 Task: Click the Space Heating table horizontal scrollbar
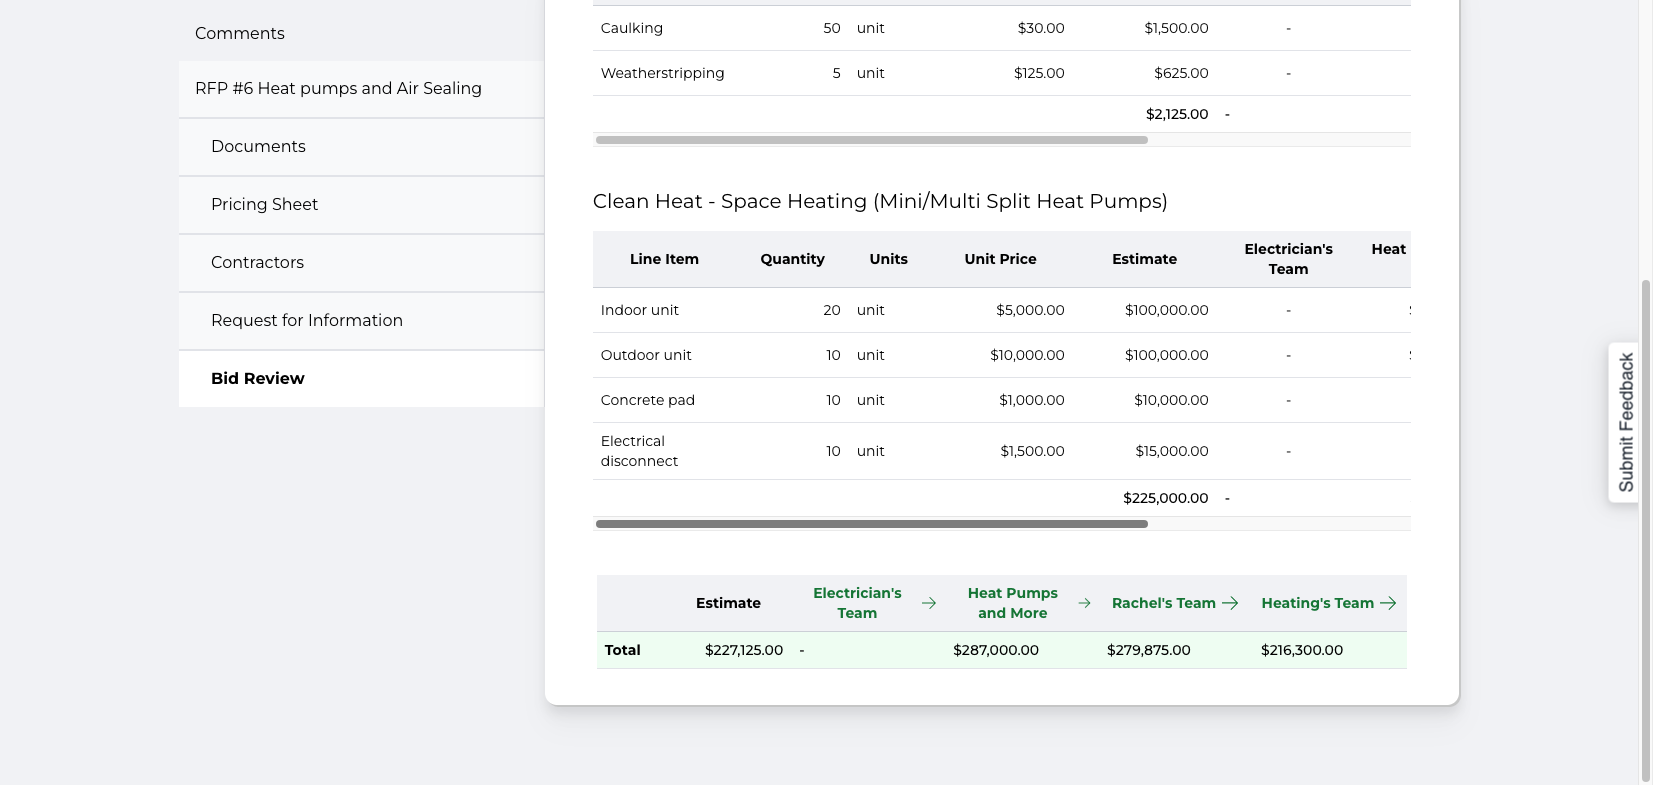point(871,524)
